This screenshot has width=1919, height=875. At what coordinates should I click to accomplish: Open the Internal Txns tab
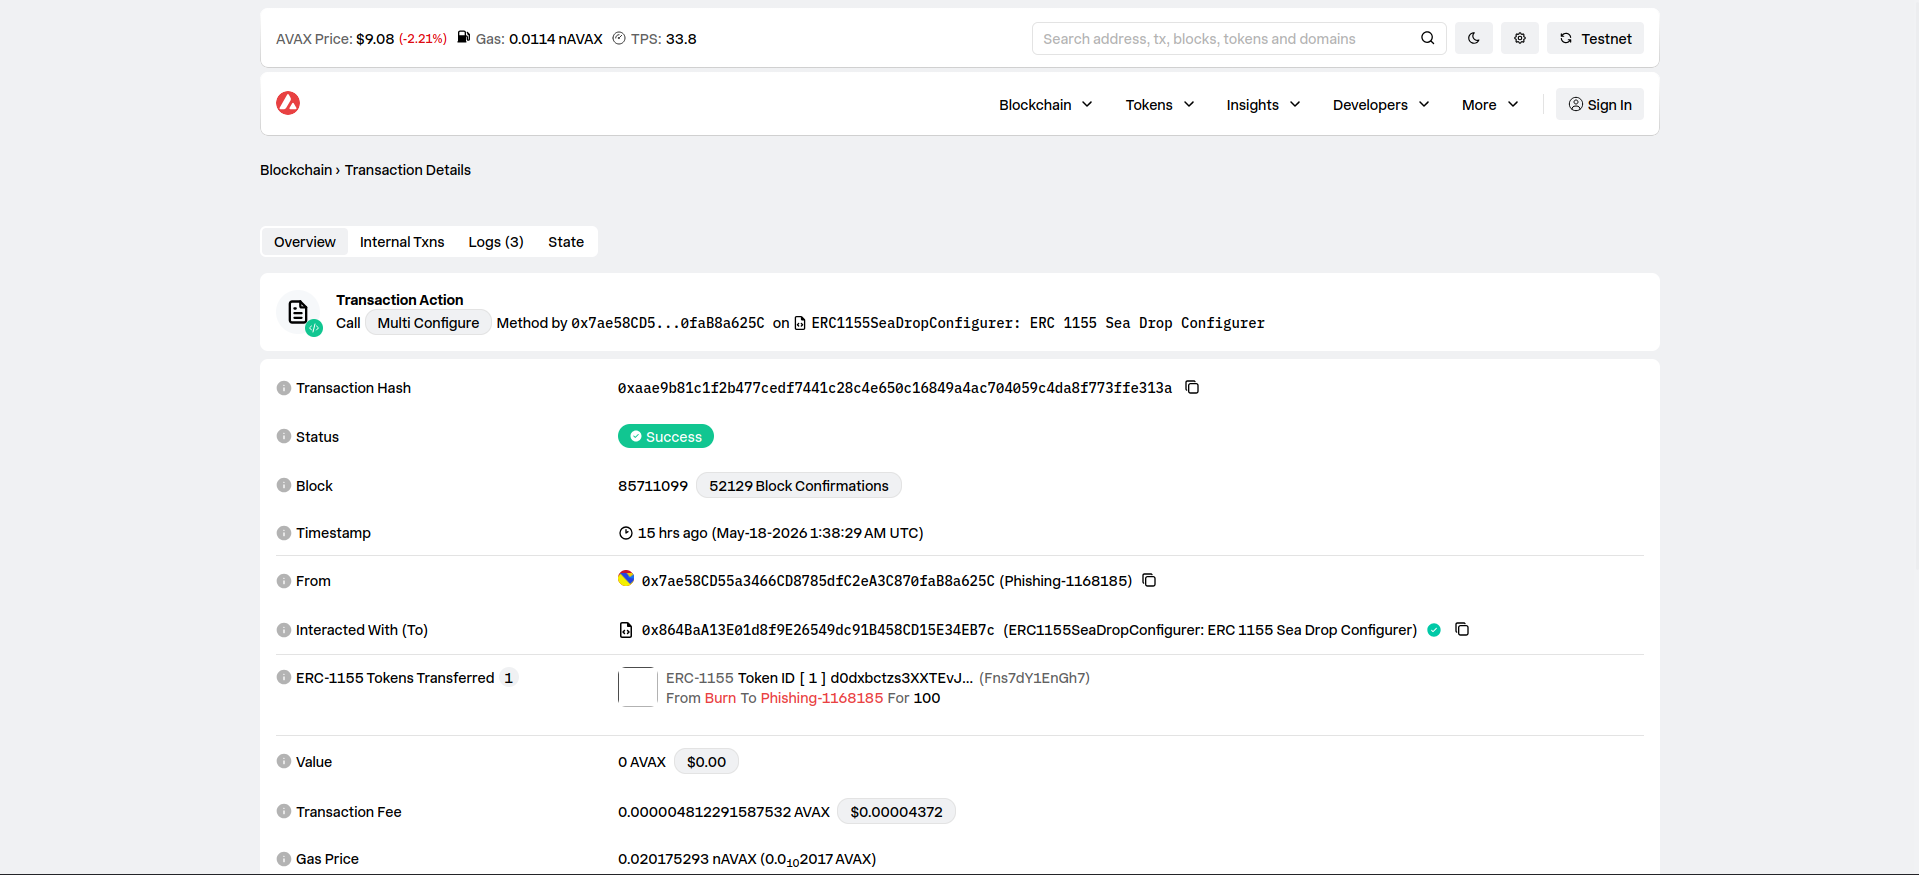(x=402, y=242)
